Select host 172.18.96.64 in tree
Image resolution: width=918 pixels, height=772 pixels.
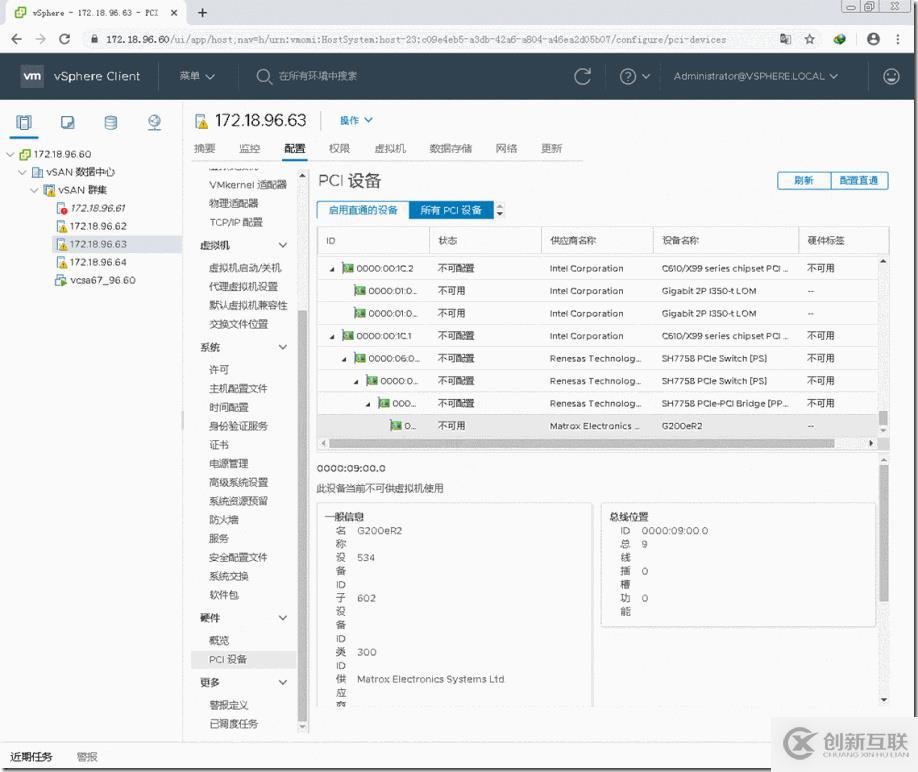98,262
